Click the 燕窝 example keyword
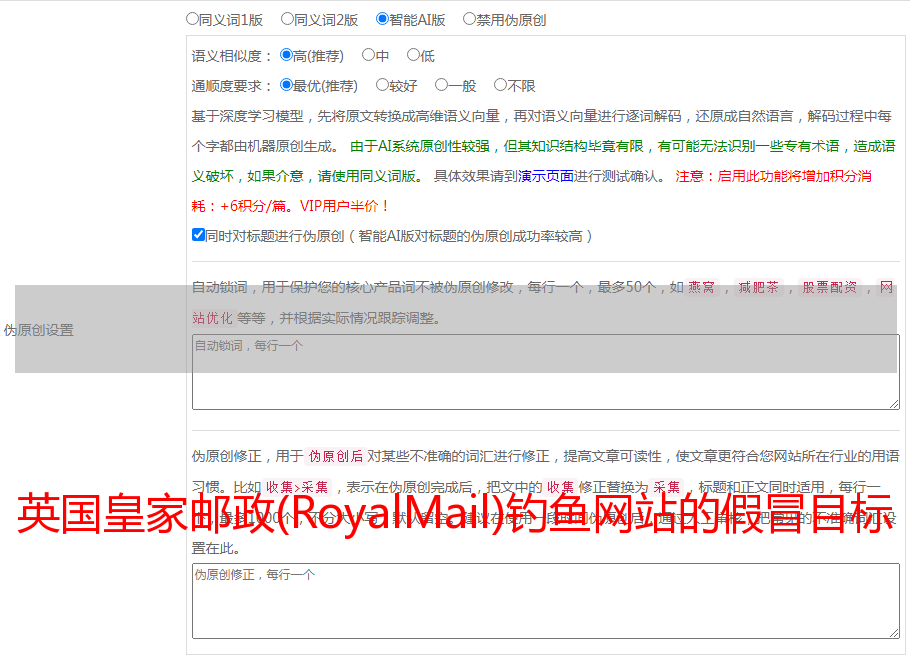This screenshot has width=911, height=658. 701,287
